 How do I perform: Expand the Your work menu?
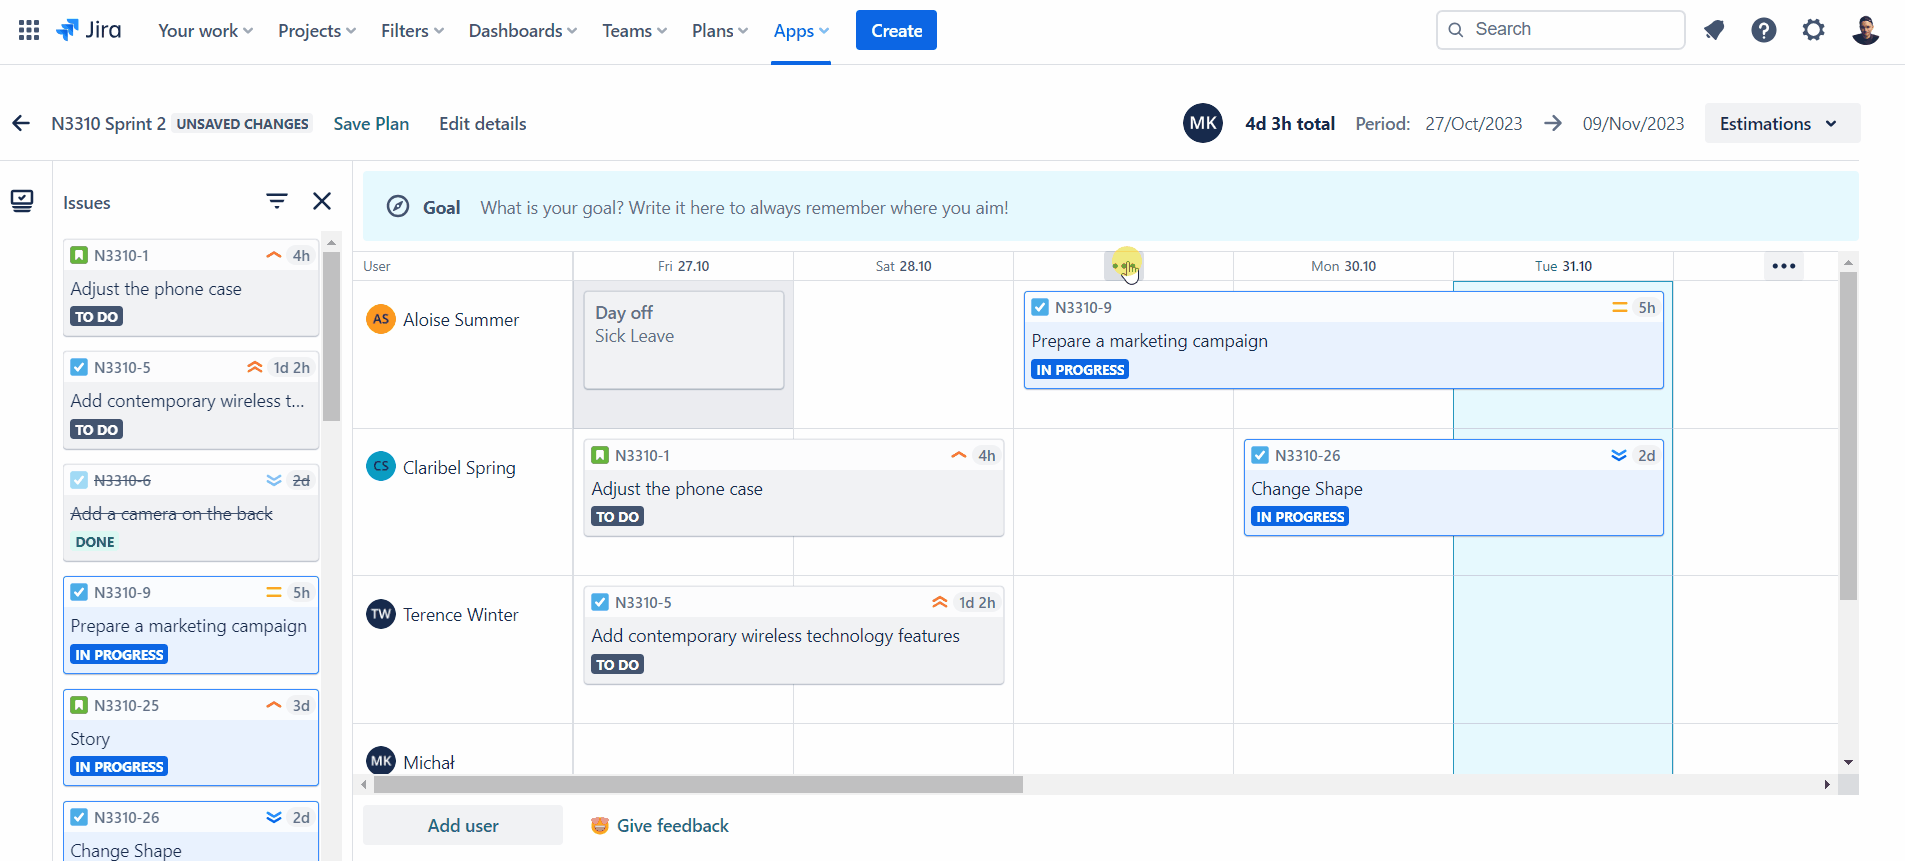click(x=205, y=30)
